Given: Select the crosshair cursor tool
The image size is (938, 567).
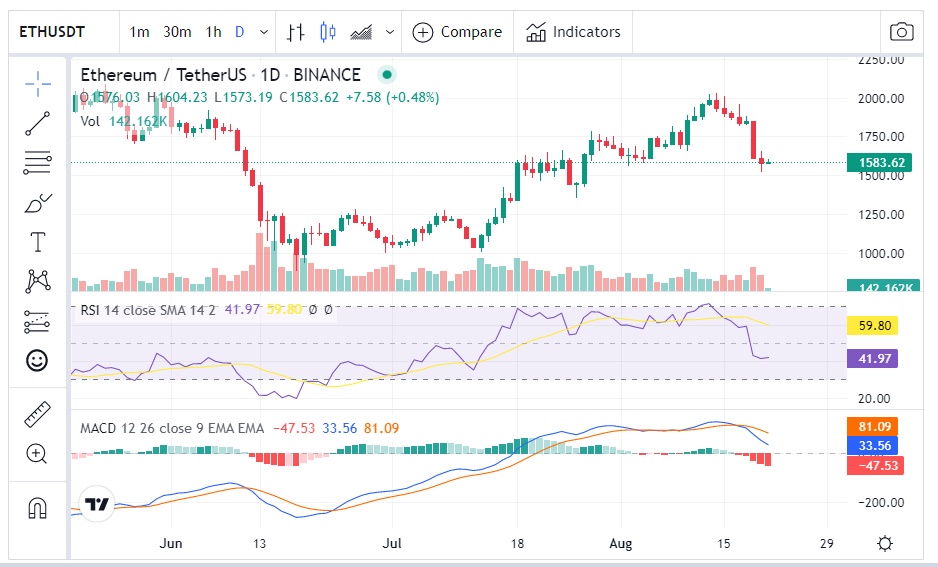Looking at the screenshot, I should click(x=38, y=84).
